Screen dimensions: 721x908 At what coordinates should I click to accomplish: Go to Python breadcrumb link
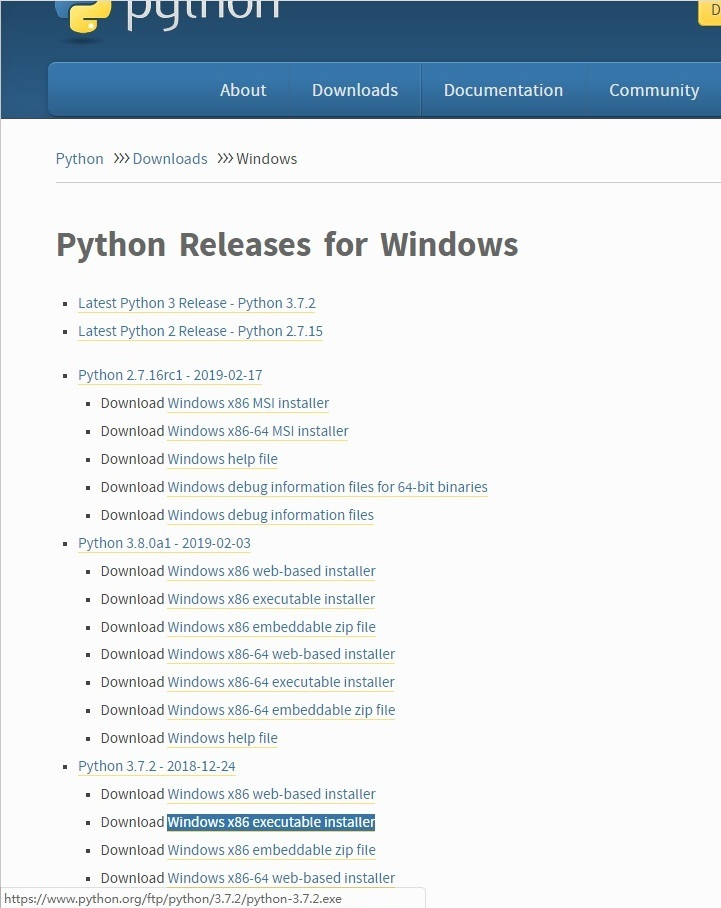[79, 159]
